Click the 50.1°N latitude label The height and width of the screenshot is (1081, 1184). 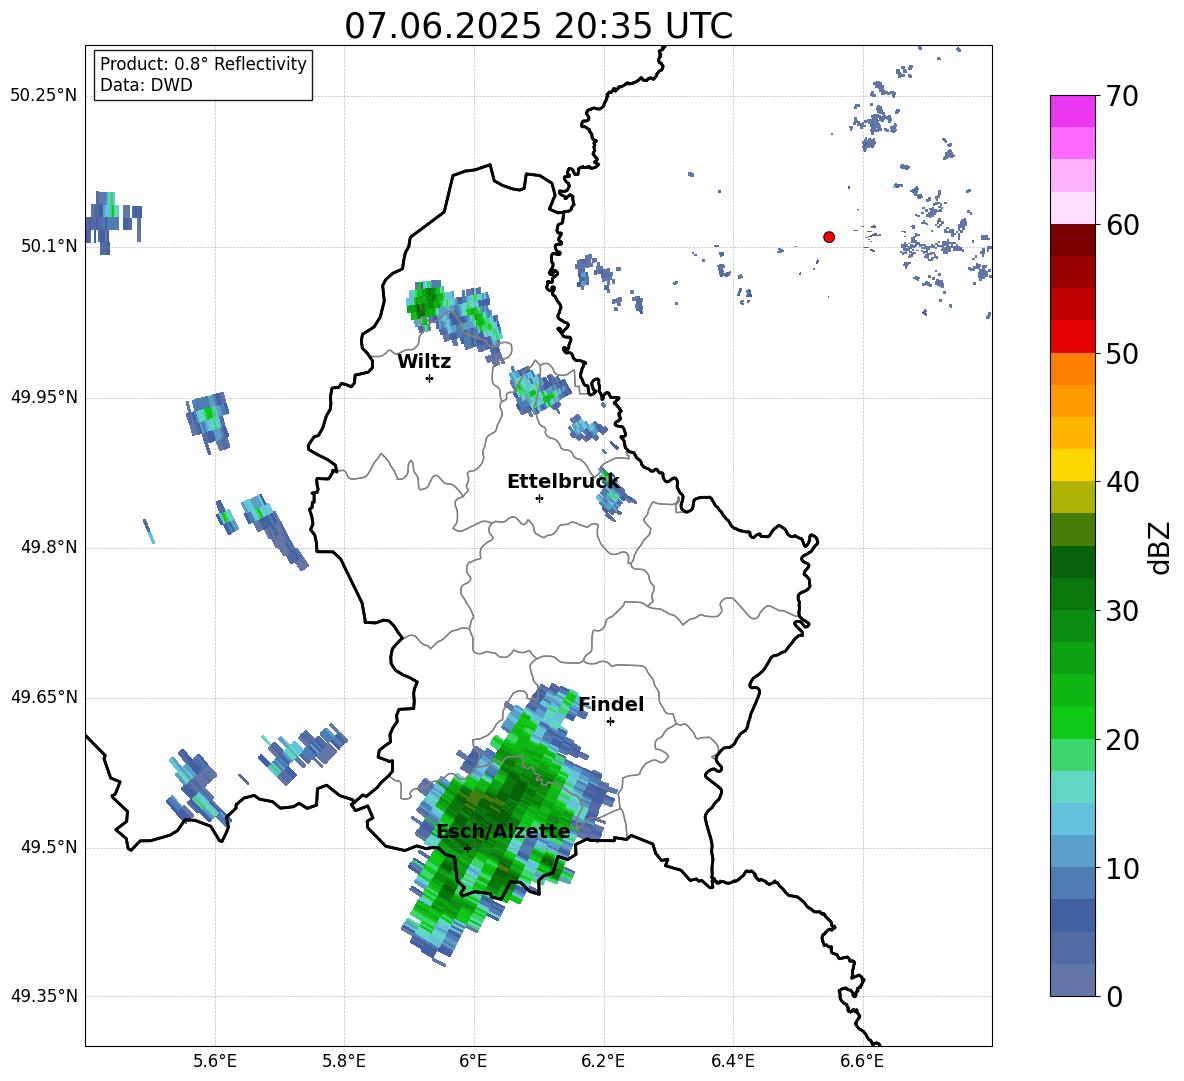coord(48,246)
